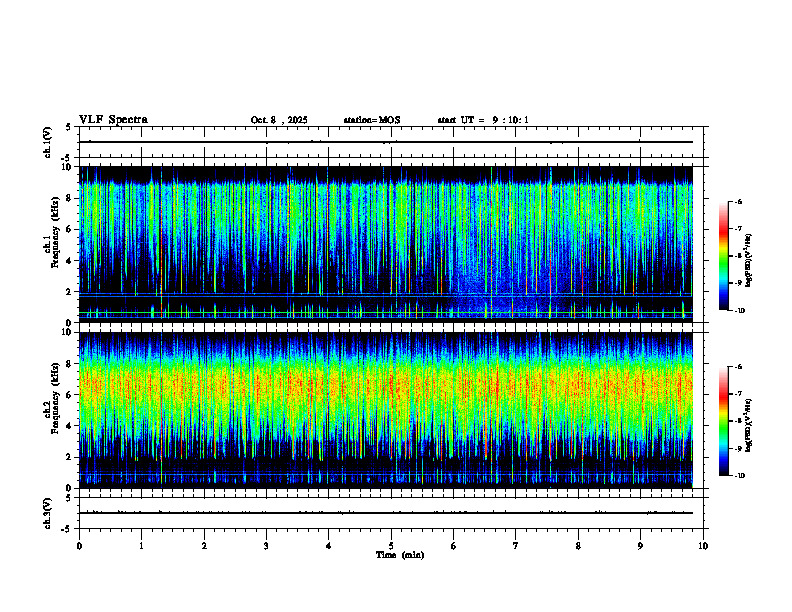
Task: Click the "-10" tick on ch.2 colorbar
Action: tap(739, 476)
